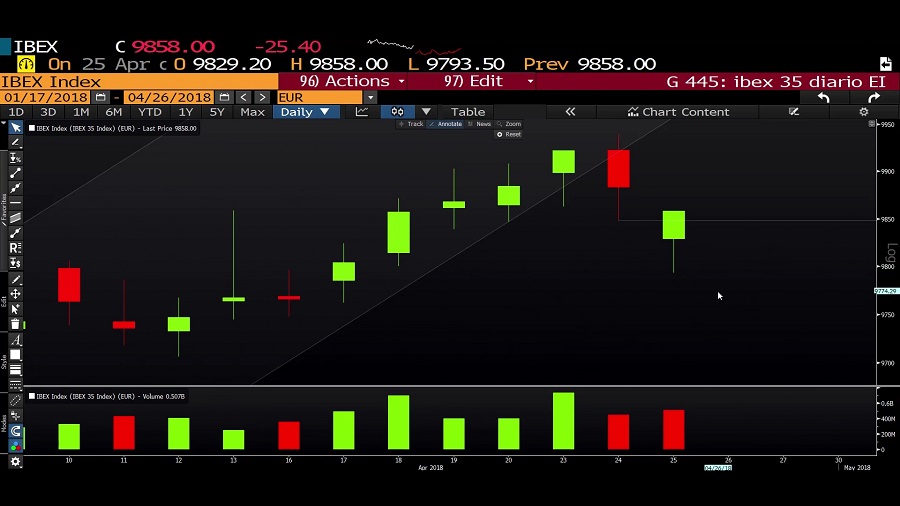
Task: Toggle the IBEX Index Last Price series checkbox
Action: 32,129
